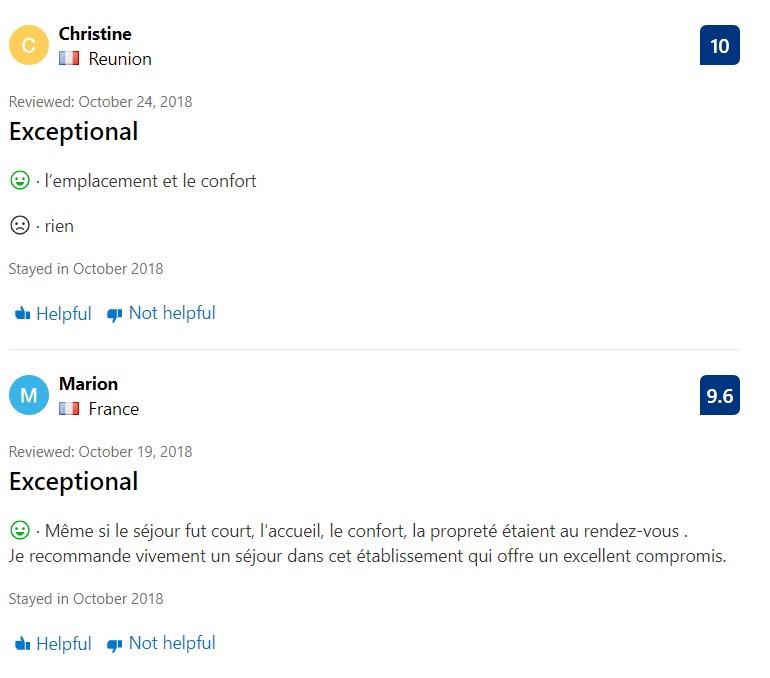Click the sad face icon beside rien

point(20,225)
